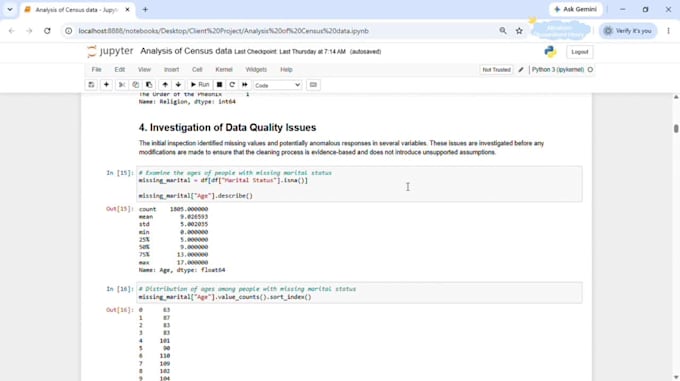Select the Analysis of Census data browser tab

coord(77,10)
